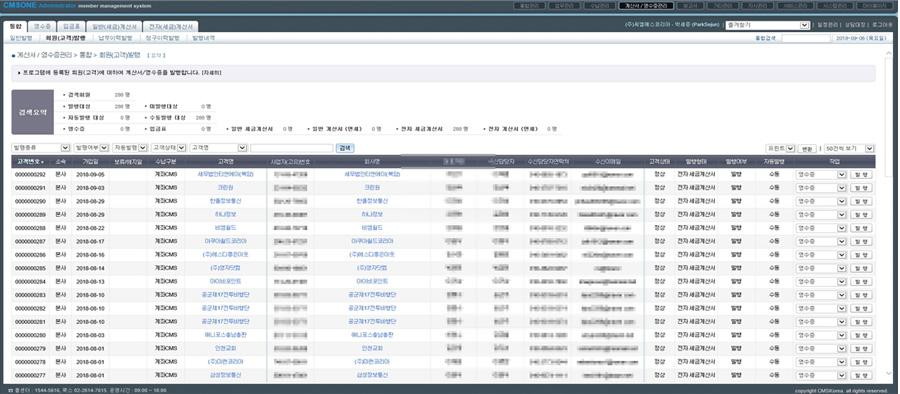This screenshot has height=394, width=900.
Task: Open customer 비엠월드 in the 고객명 column
Action: point(225,227)
